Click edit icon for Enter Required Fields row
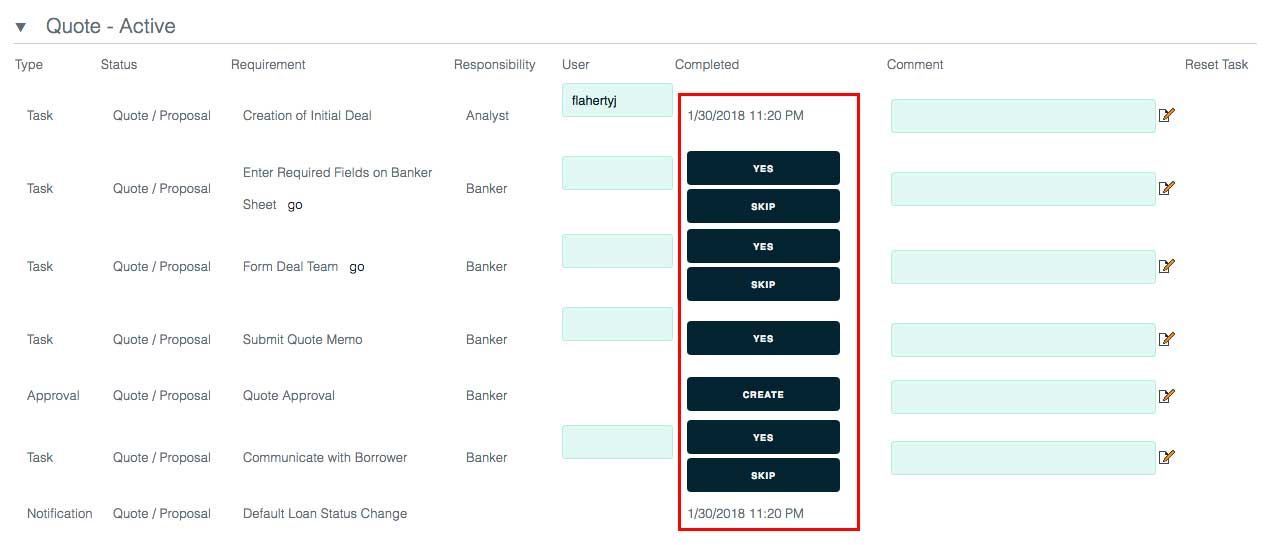 pyautogui.click(x=1166, y=188)
